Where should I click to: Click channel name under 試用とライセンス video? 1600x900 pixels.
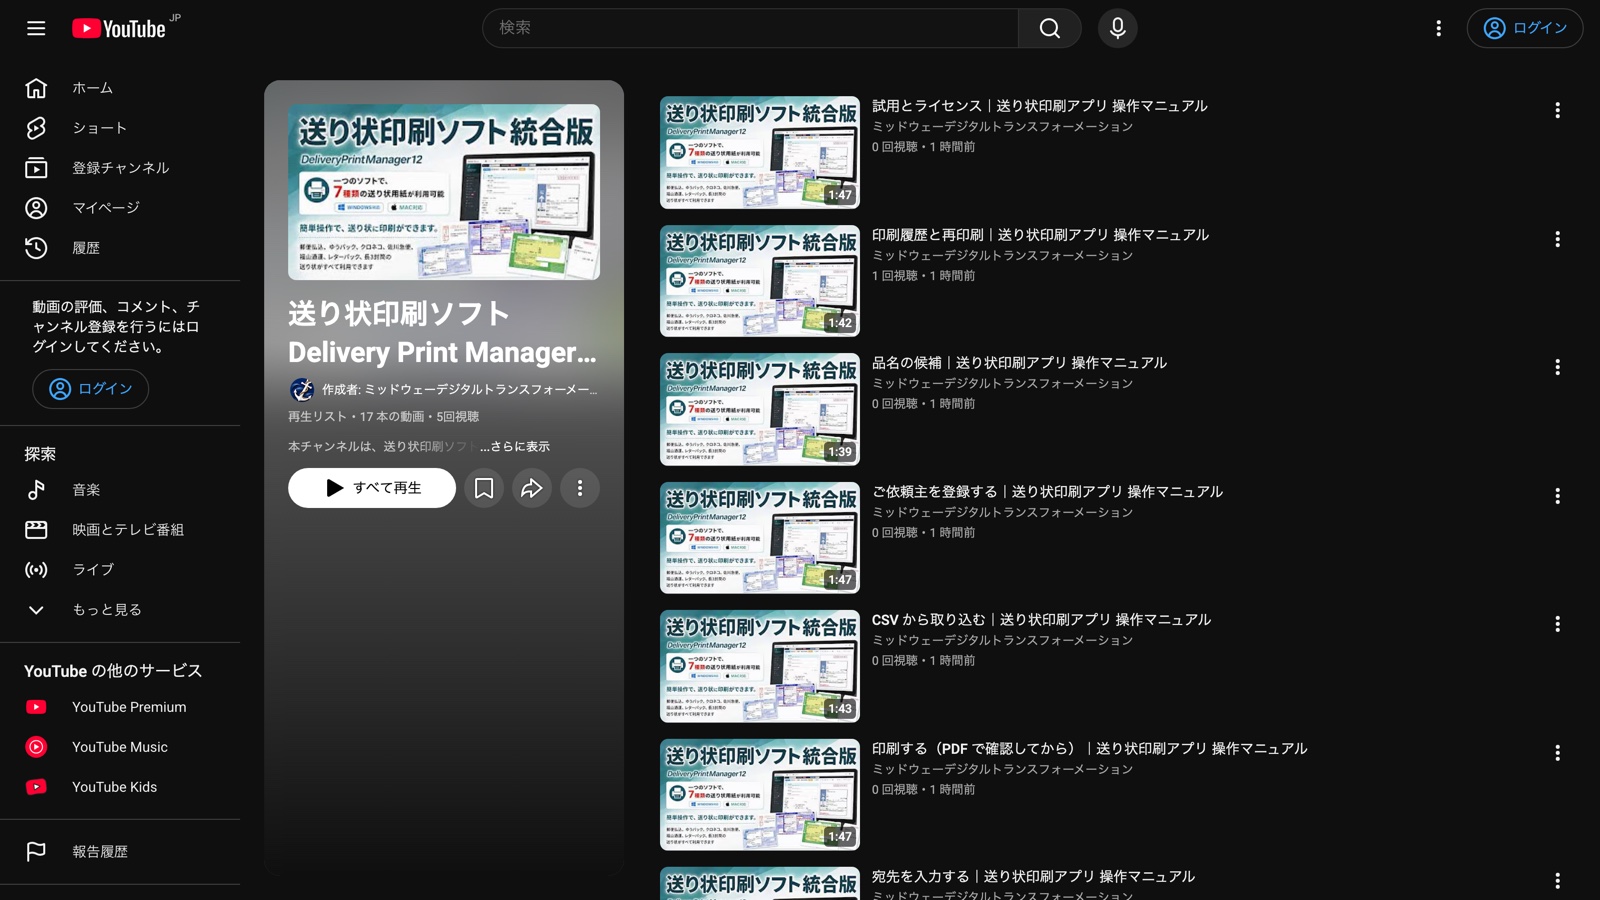tap(1003, 127)
